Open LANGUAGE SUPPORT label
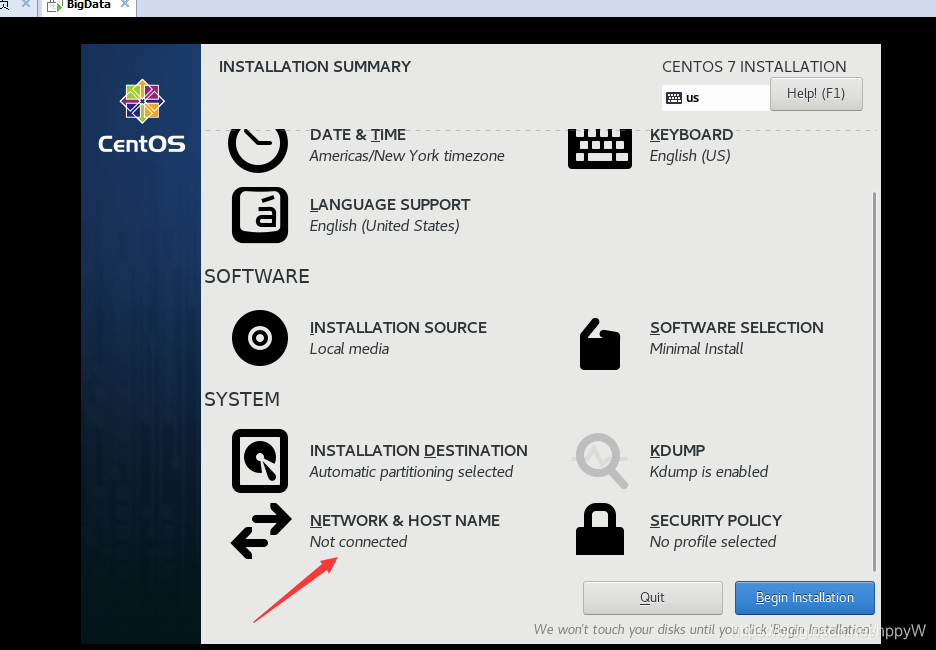The height and width of the screenshot is (650, 936). [390, 205]
